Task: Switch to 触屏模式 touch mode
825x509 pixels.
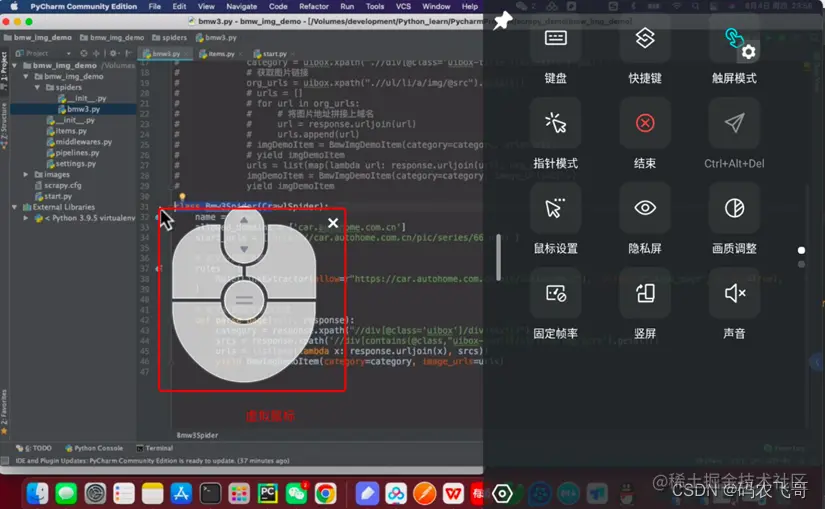Action: coord(732,38)
